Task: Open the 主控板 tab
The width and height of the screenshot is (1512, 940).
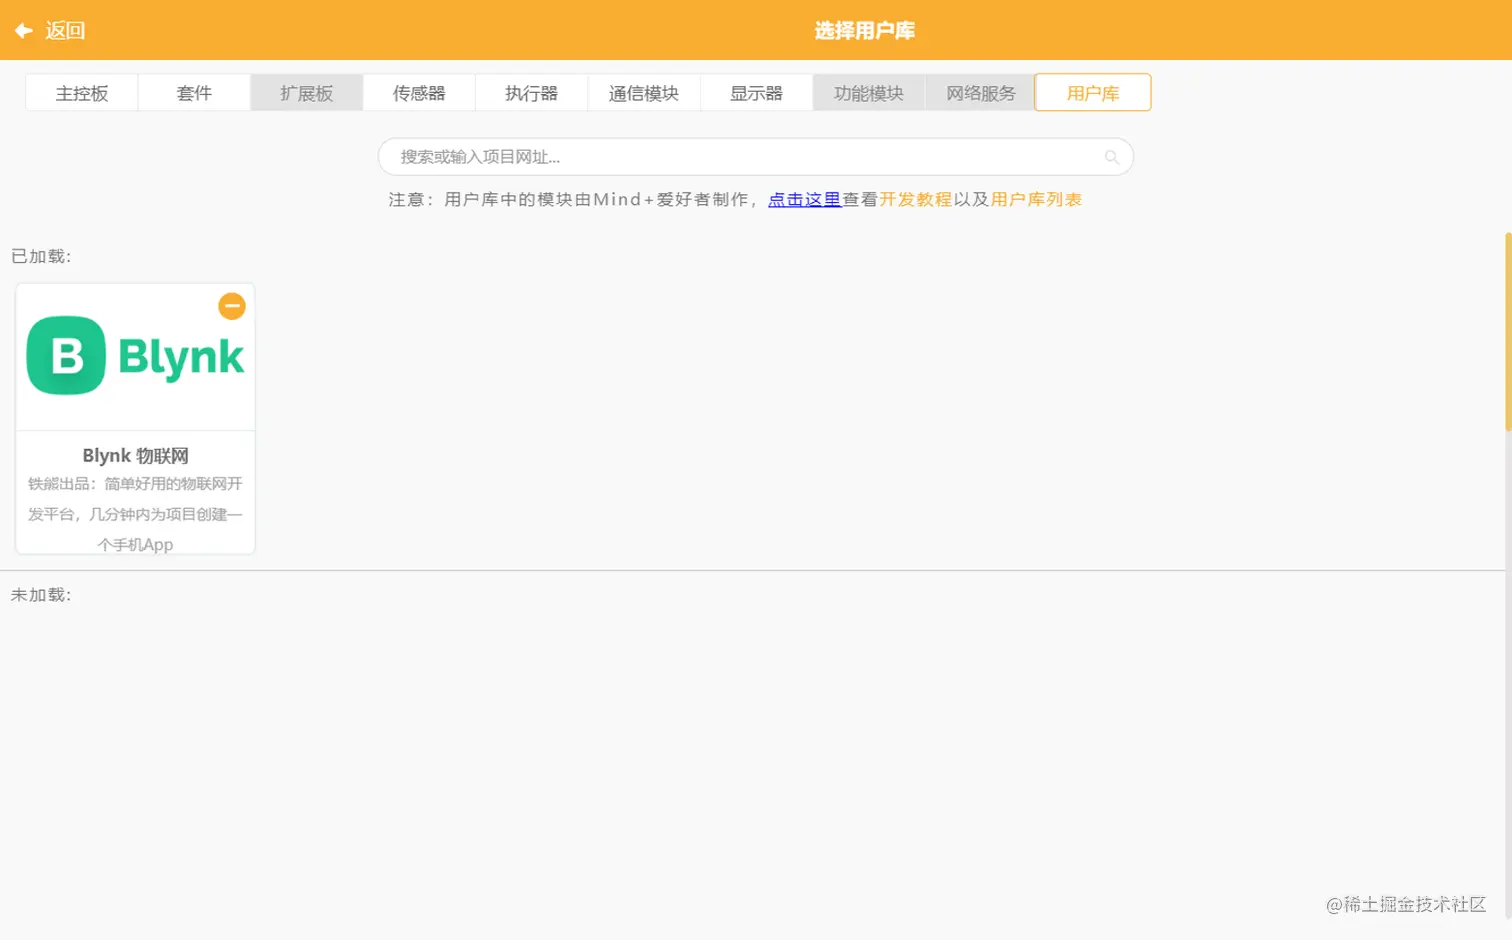Action: tap(82, 93)
